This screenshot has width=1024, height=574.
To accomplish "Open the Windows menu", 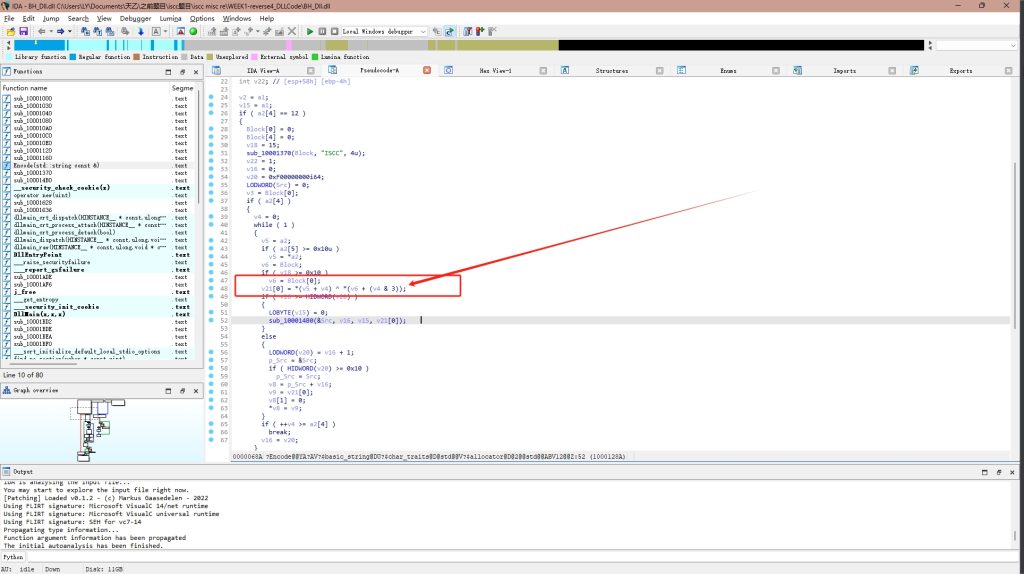I will (236, 18).
